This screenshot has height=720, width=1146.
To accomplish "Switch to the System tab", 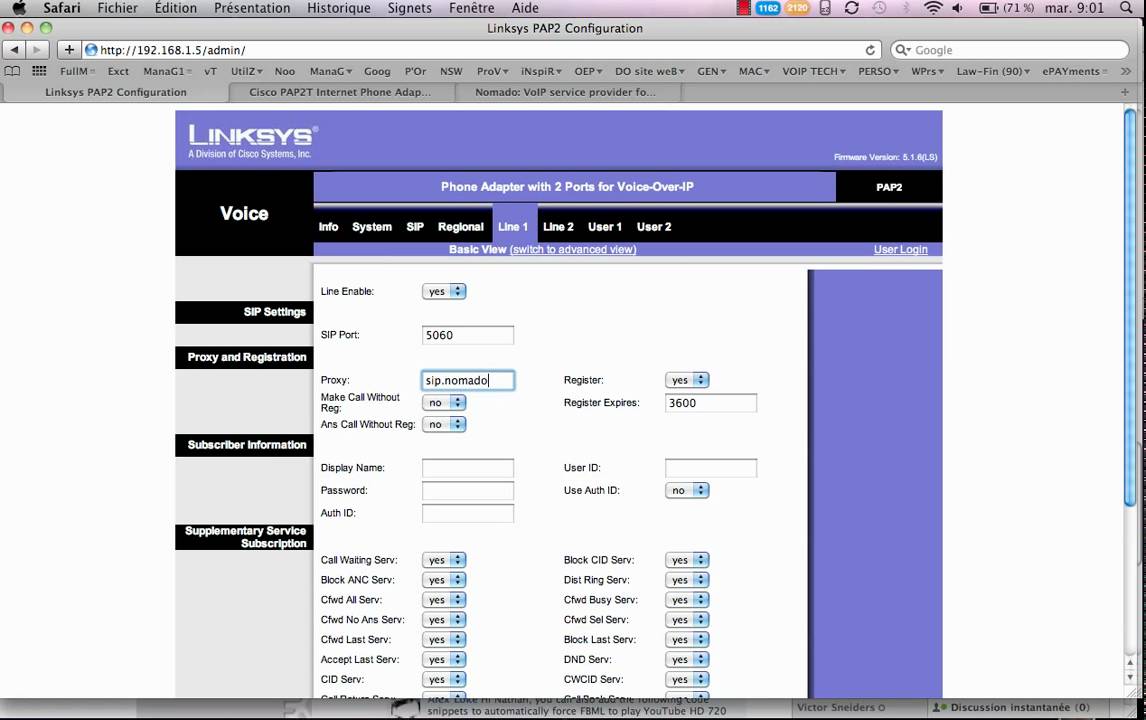I will [371, 227].
